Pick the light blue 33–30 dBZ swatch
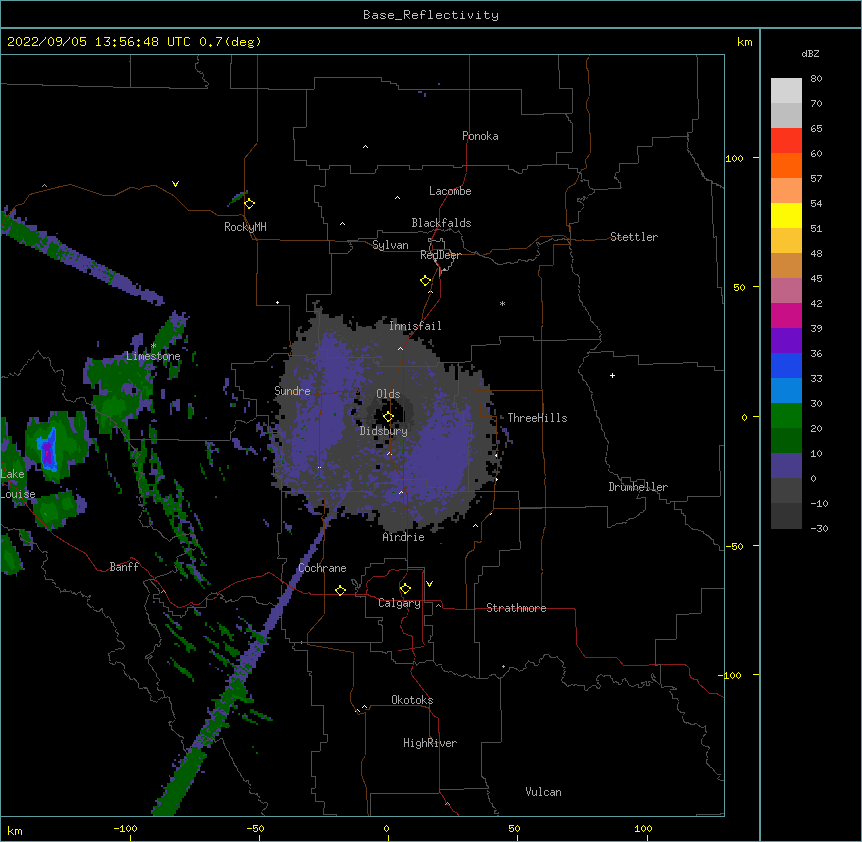Image resolution: width=862 pixels, height=842 pixels. 786,391
